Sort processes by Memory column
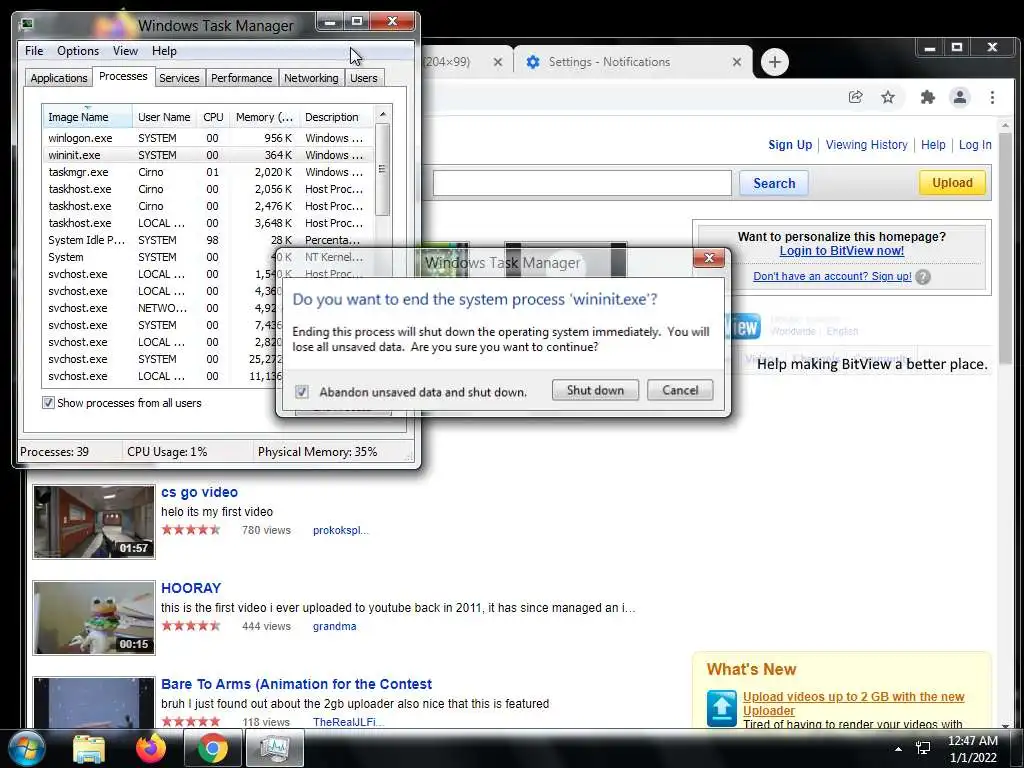Viewport: 1024px width, 768px height. [264, 117]
